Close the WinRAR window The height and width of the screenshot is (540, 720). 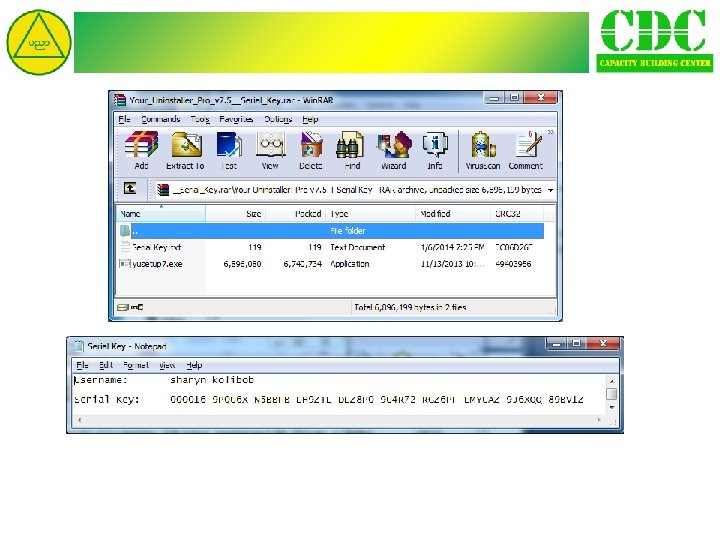(541, 98)
